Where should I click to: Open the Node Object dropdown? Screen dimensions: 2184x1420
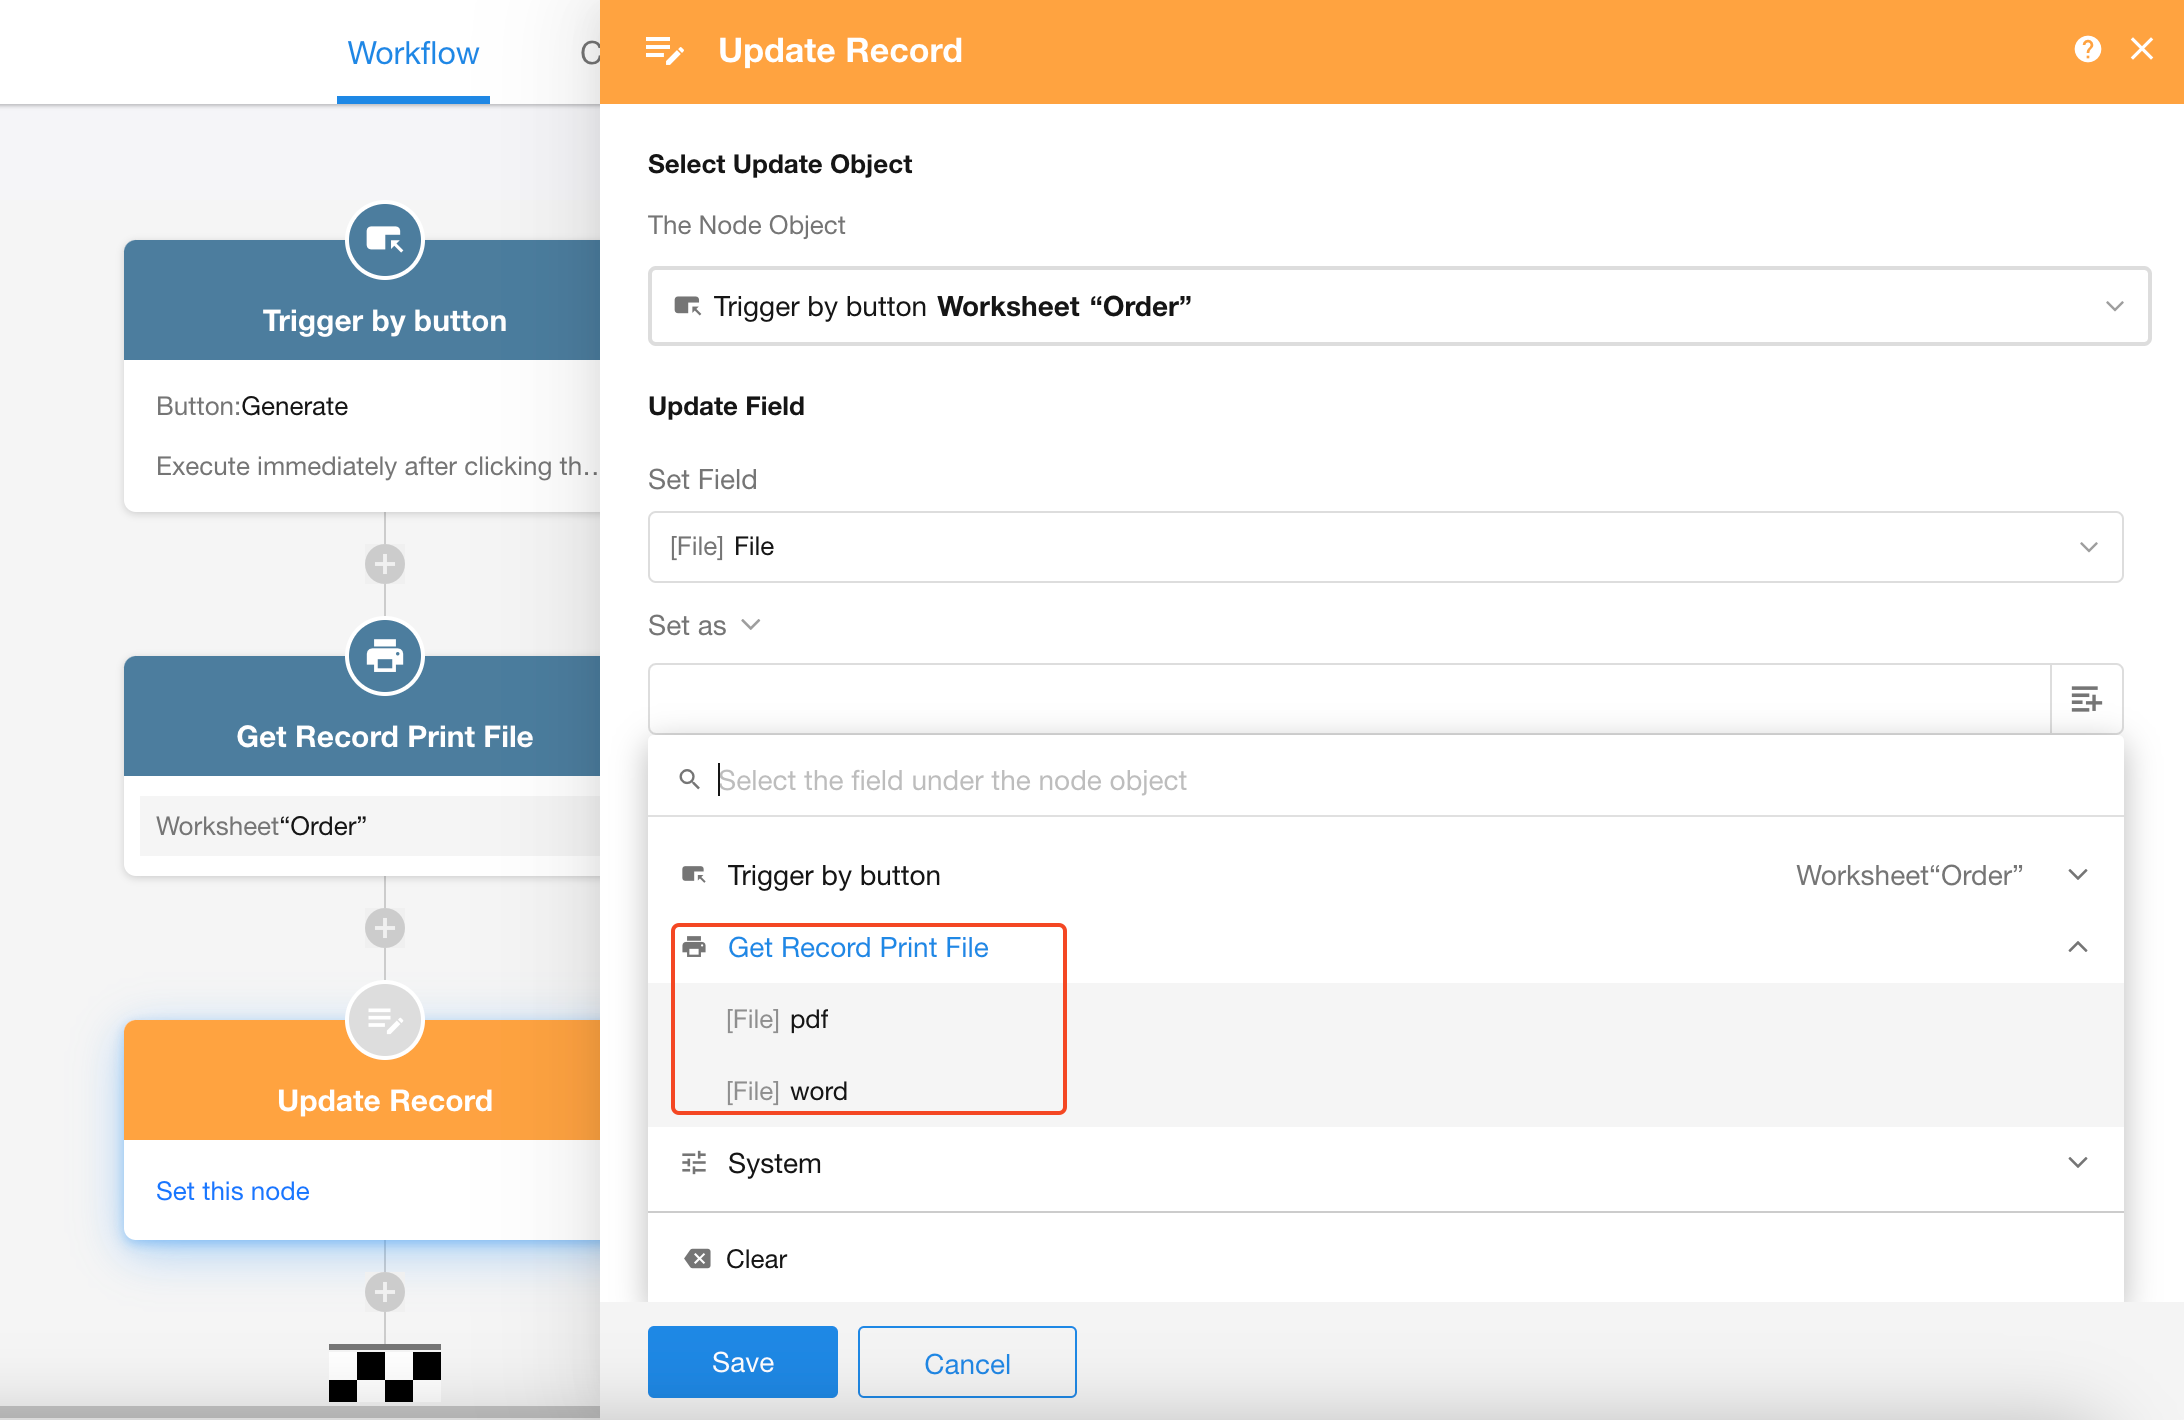1398,306
